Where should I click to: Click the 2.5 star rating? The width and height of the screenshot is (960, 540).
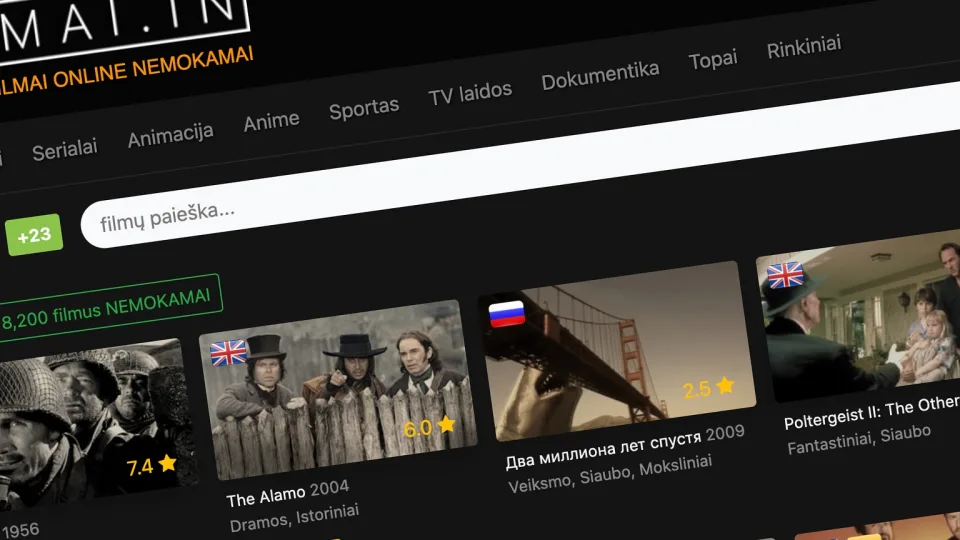[708, 388]
